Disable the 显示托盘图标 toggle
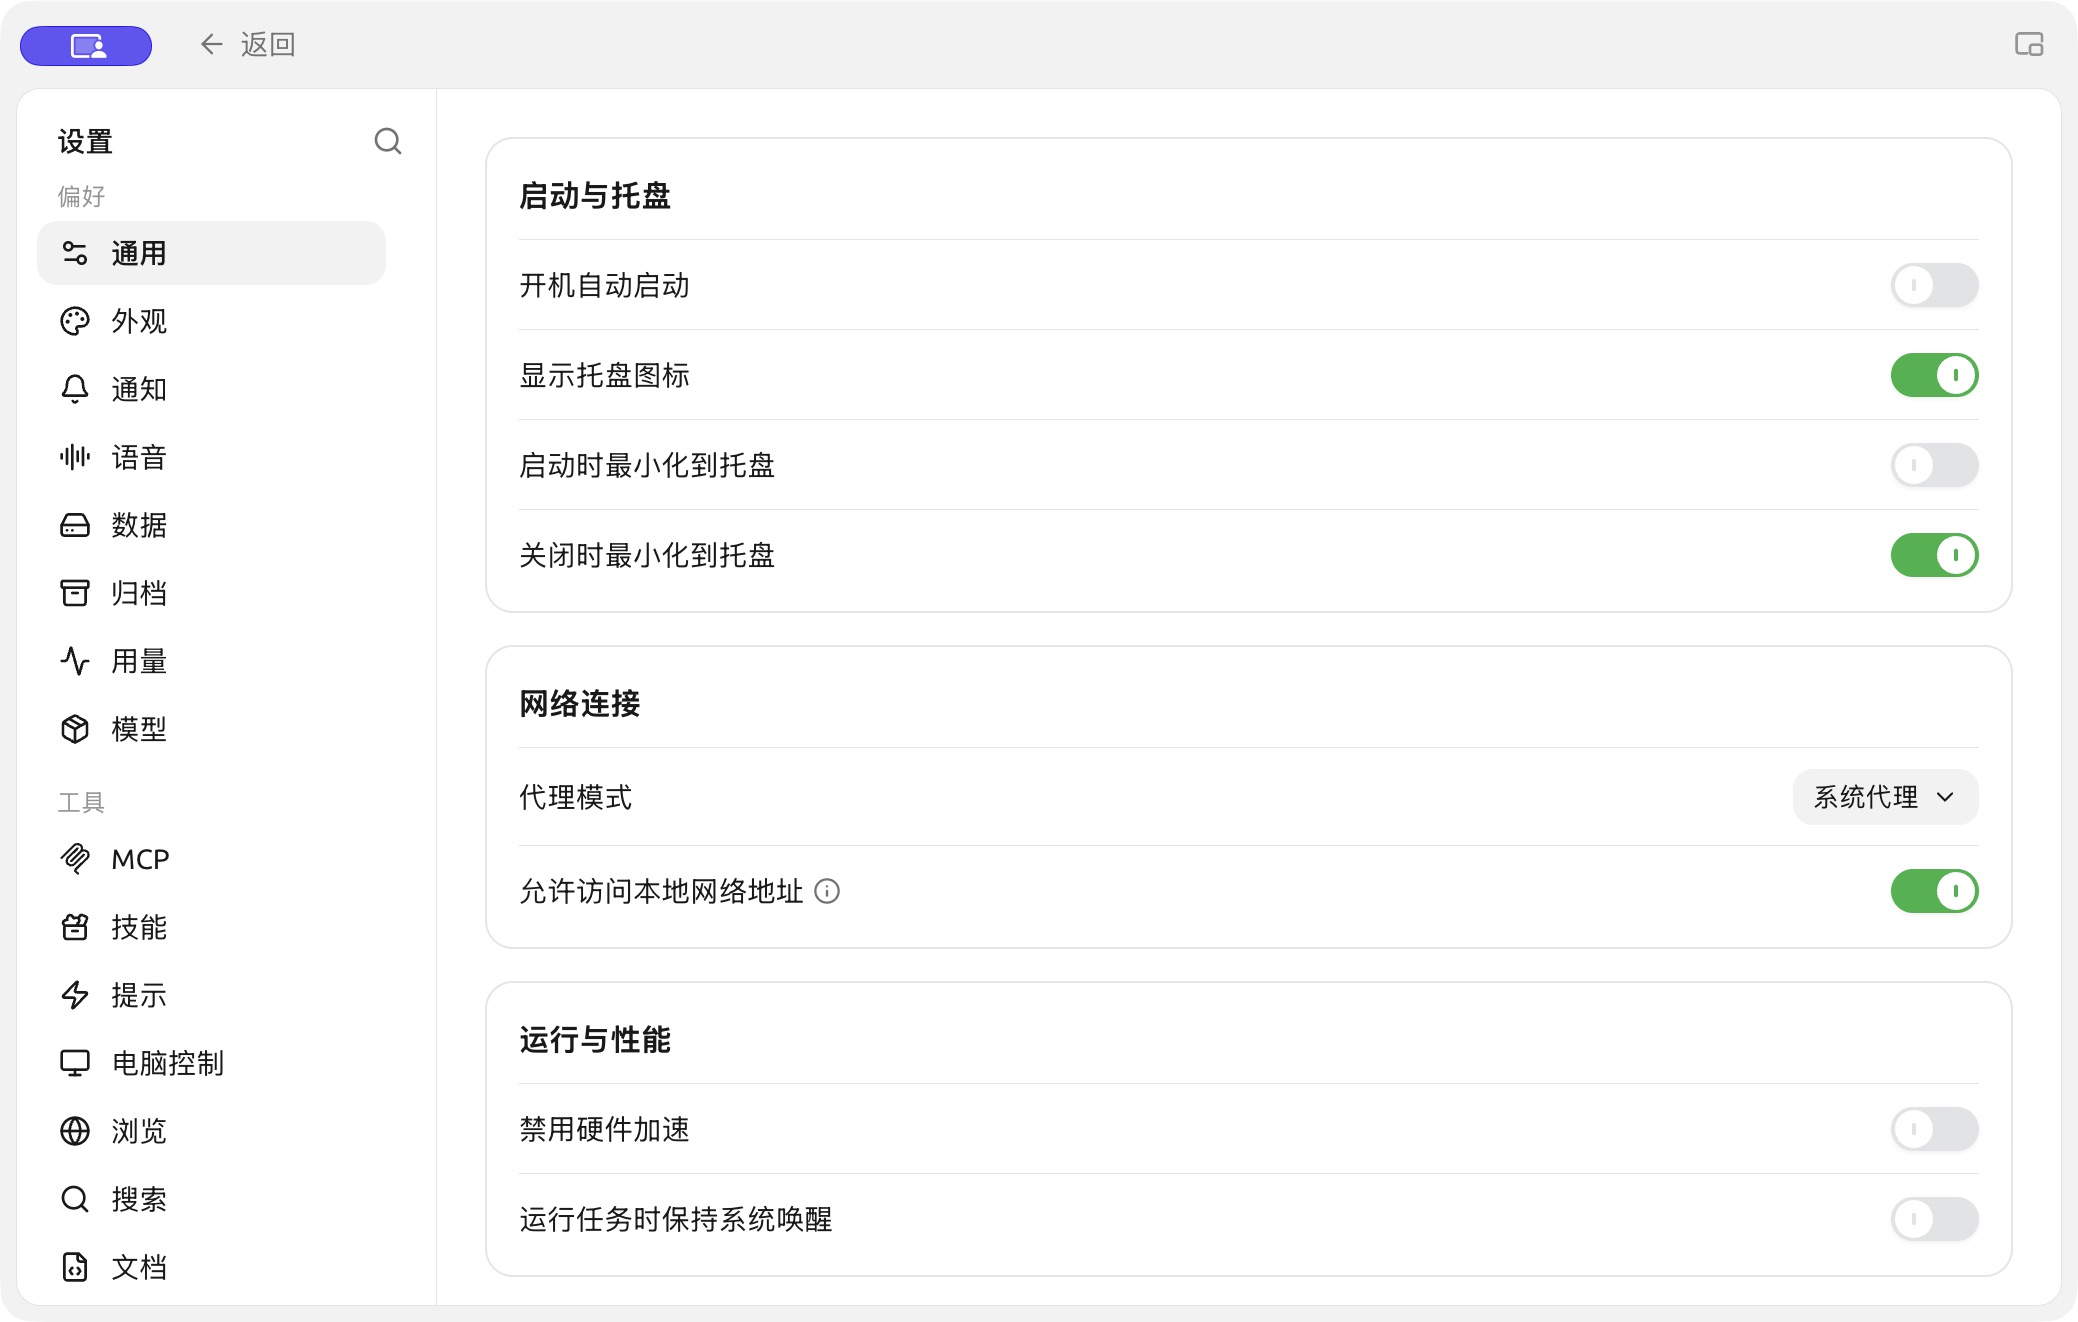Image resolution: width=2078 pixels, height=1322 pixels. (x=1934, y=375)
